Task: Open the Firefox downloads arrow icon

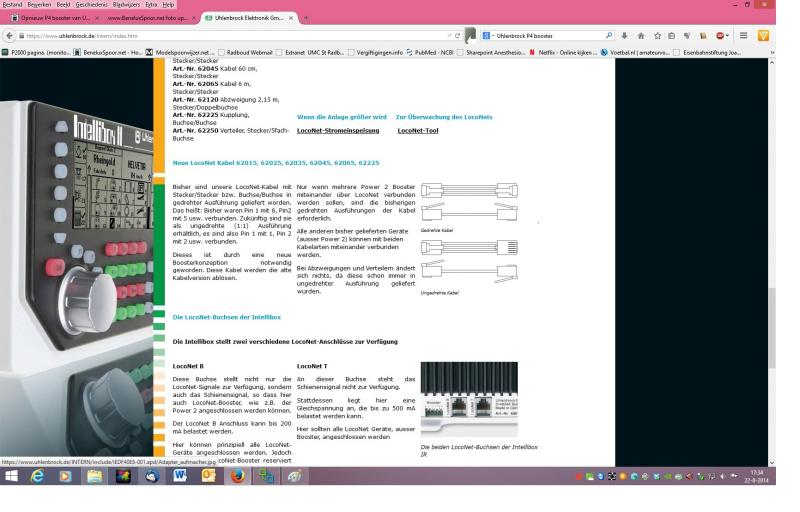Action: (624, 36)
